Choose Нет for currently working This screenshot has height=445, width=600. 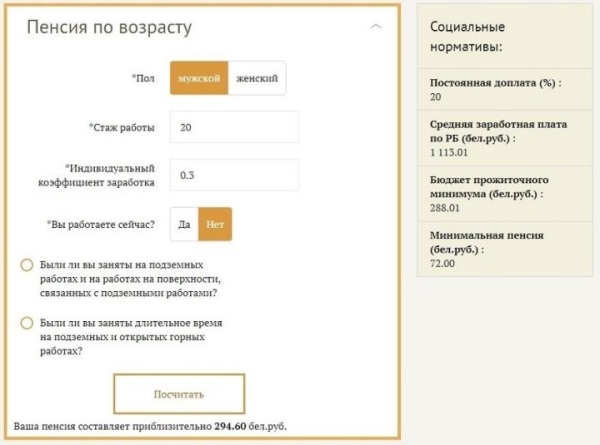(x=215, y=224)
